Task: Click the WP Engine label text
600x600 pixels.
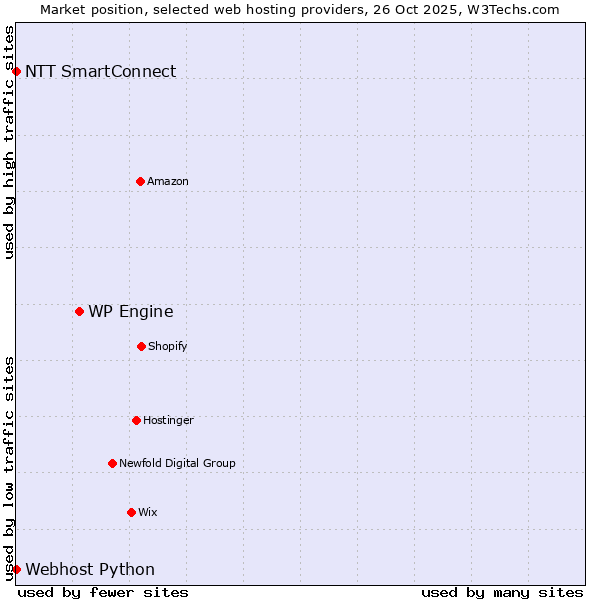Action: (131, 311)
